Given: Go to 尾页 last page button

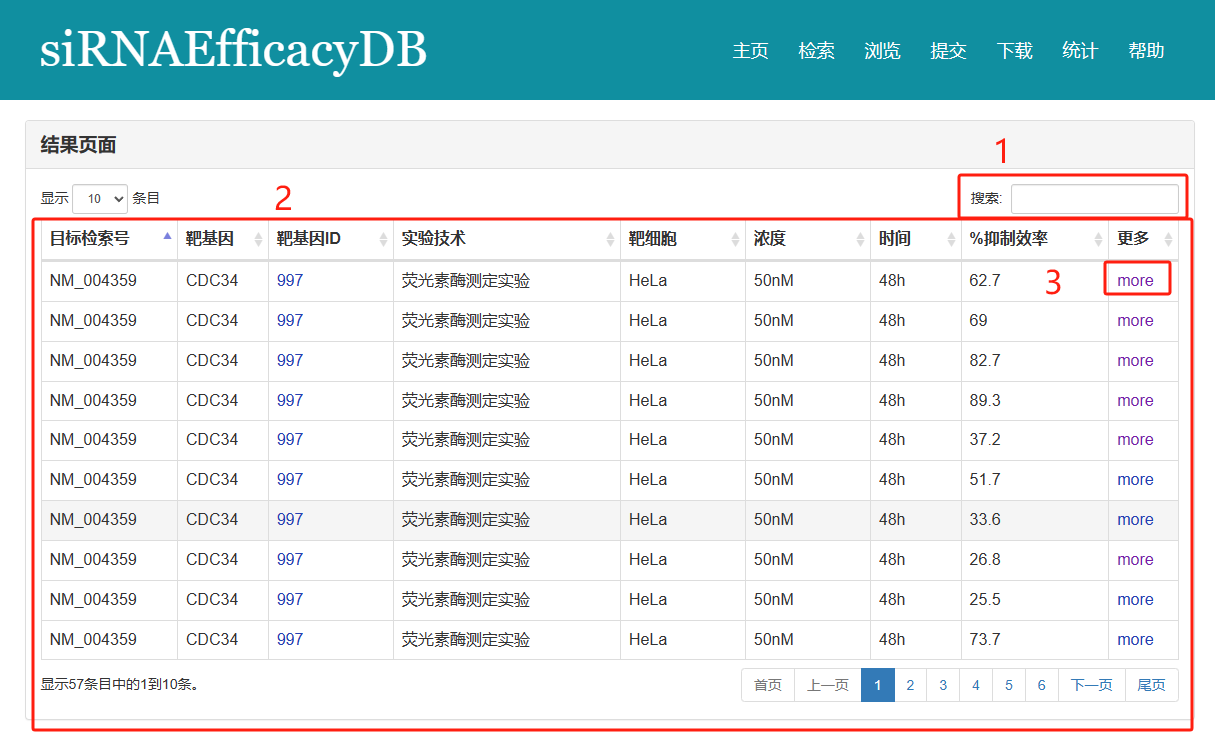Looking at the screenshot, I should click(1152, 685).
